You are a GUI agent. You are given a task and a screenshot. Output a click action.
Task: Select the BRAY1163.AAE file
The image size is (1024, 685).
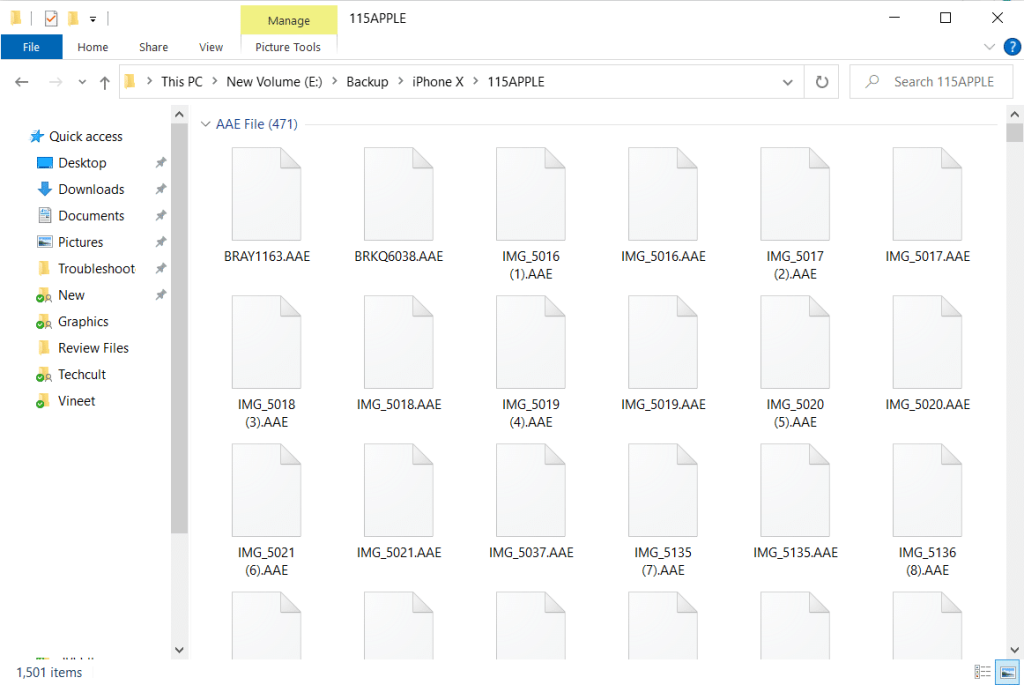pos(266,206)
